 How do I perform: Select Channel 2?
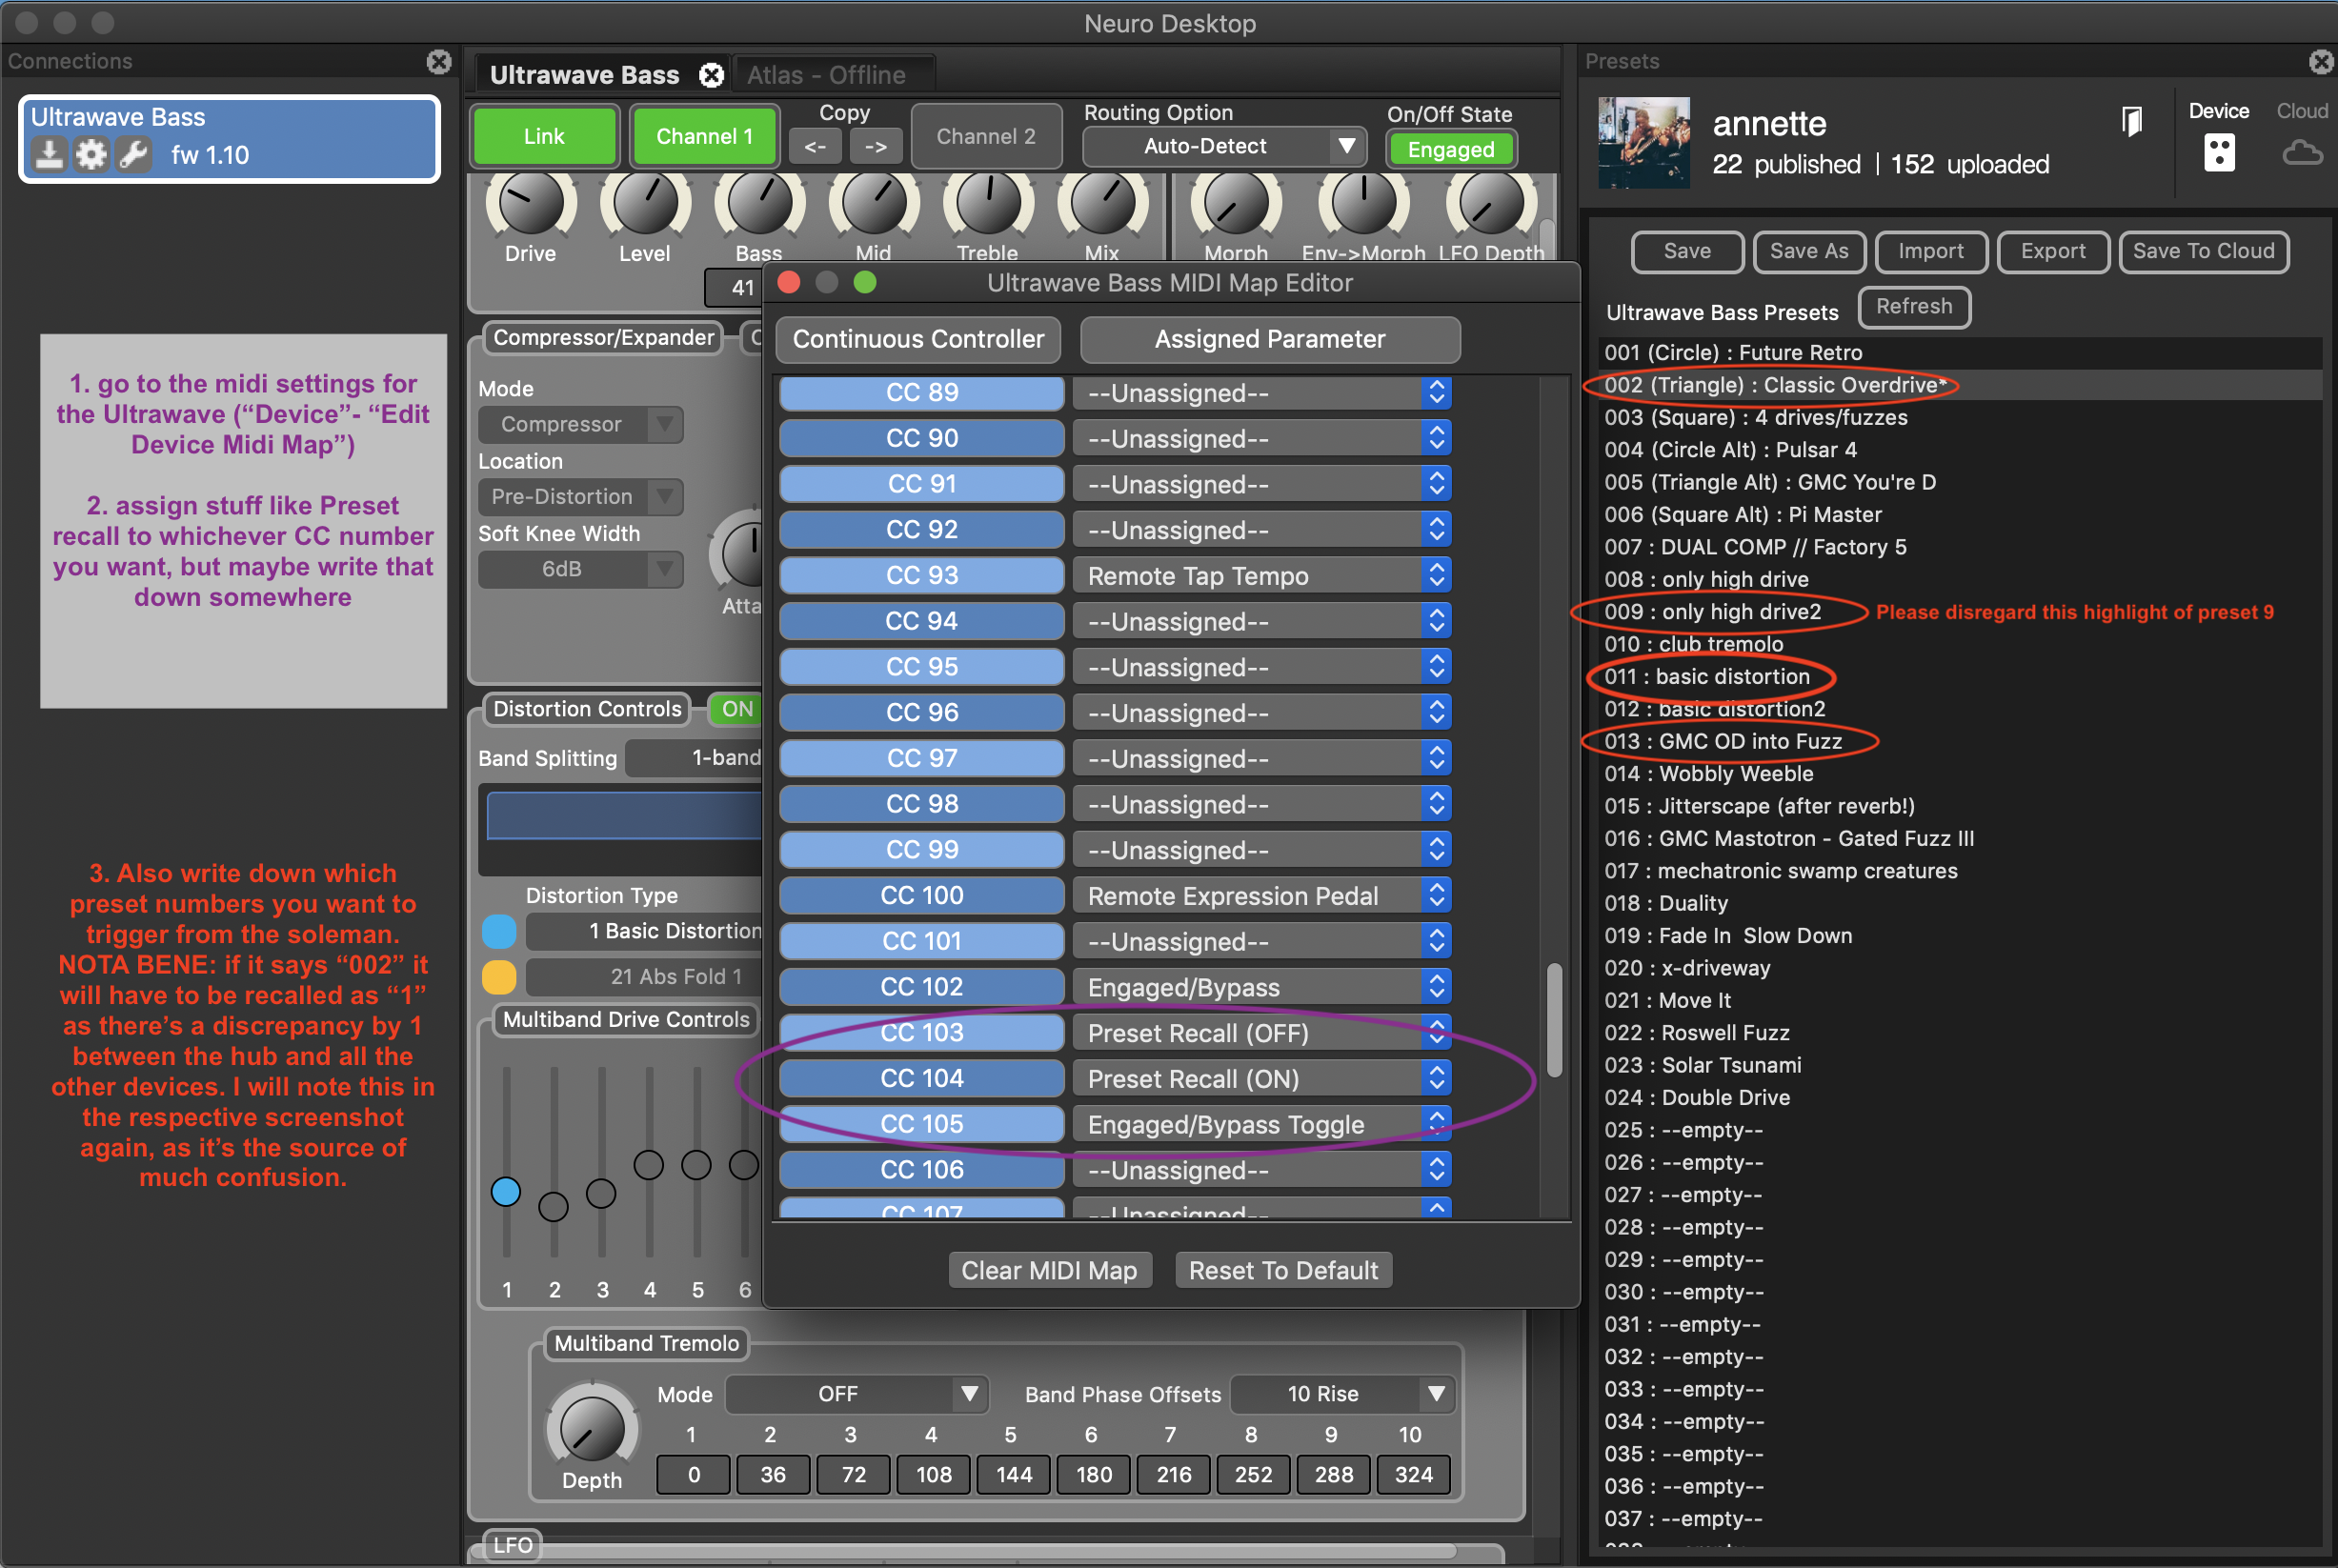pos(986,136)
